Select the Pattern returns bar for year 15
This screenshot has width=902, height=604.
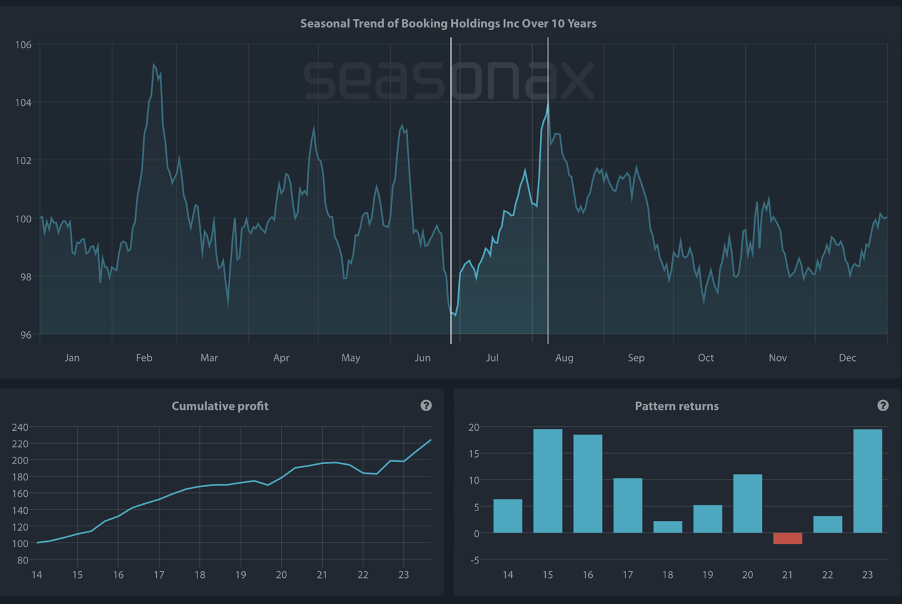(548, 481)
